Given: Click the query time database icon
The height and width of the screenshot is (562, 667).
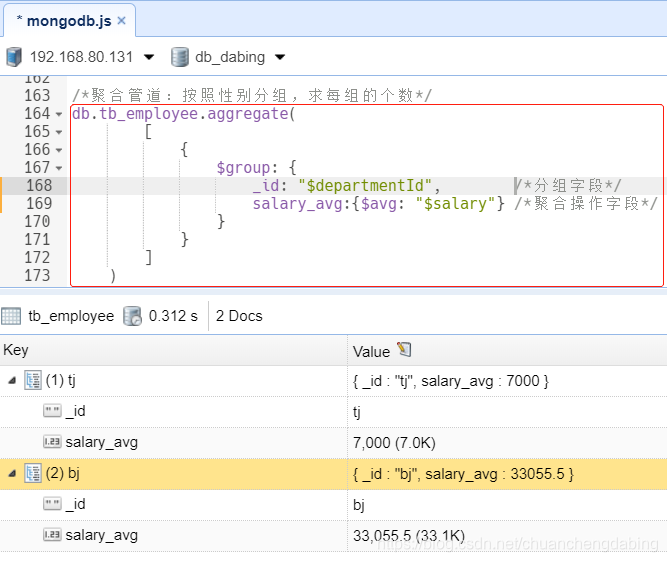Looking at the screenshot, I should 132,316.
